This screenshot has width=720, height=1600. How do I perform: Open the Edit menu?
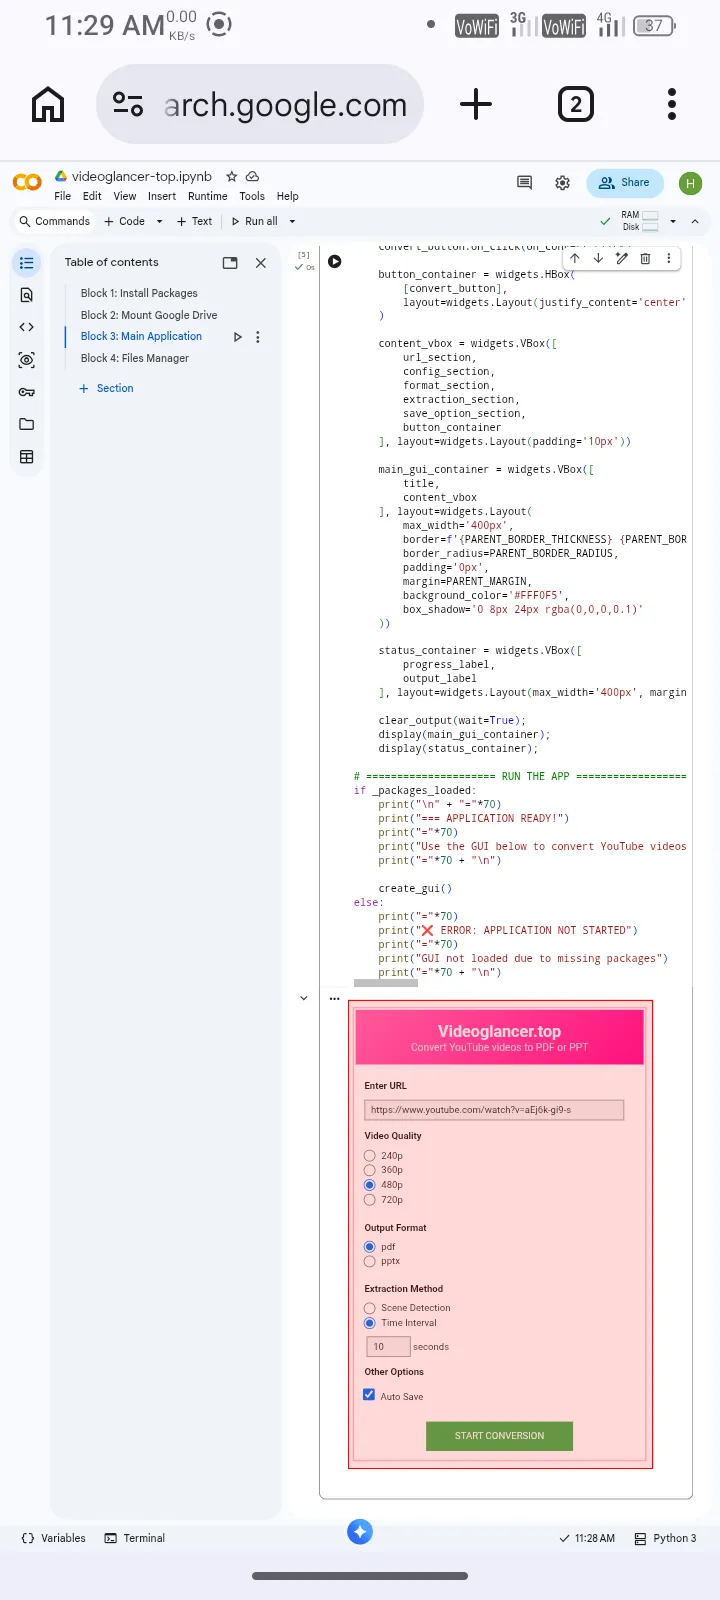(x=92, y=197)
